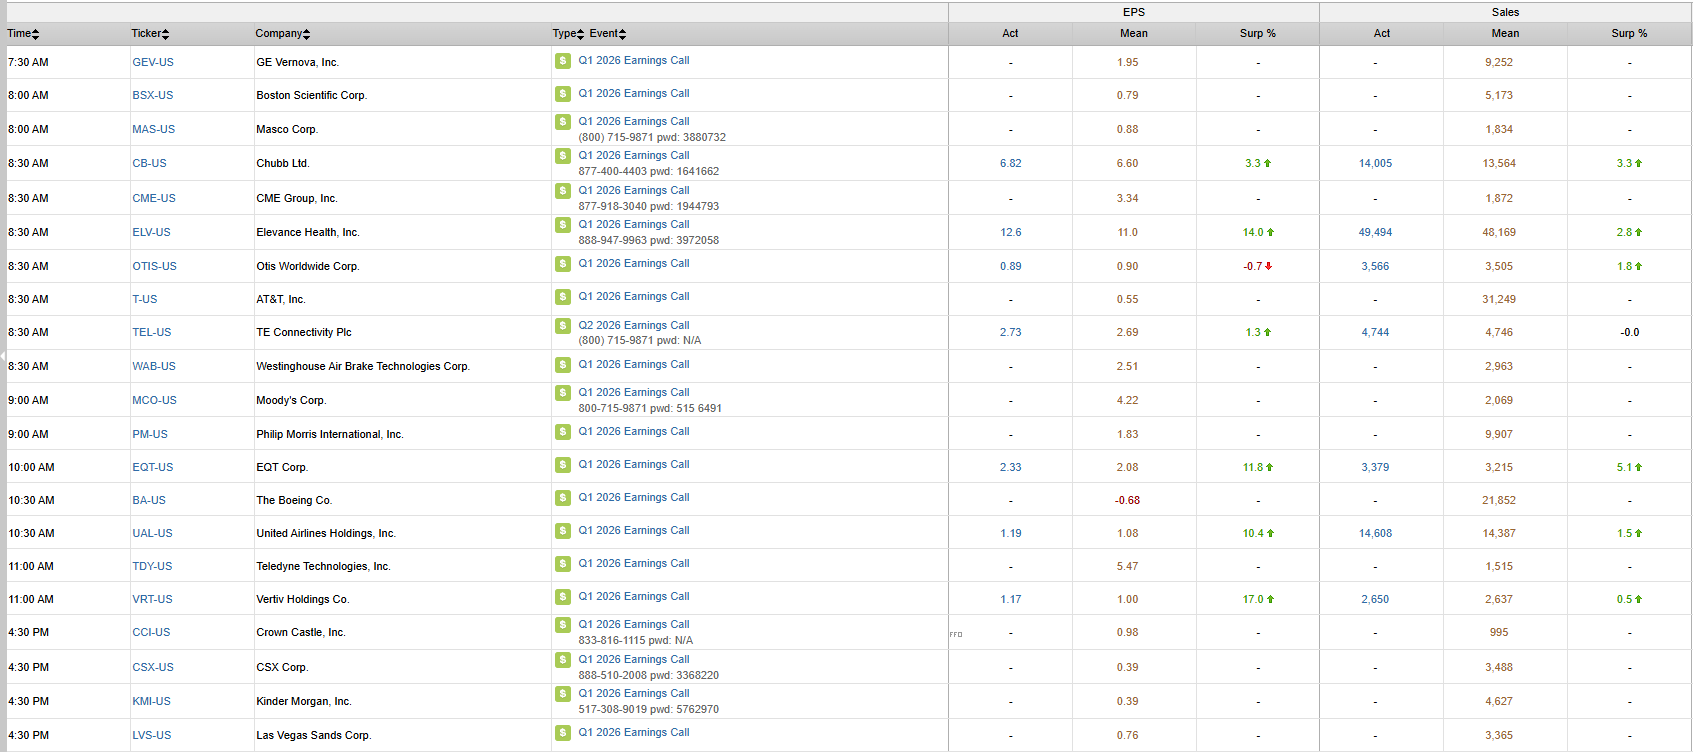Sort the rows by the Type column
The height and width of the screenshot is (752, 1693).
[567, 34]
